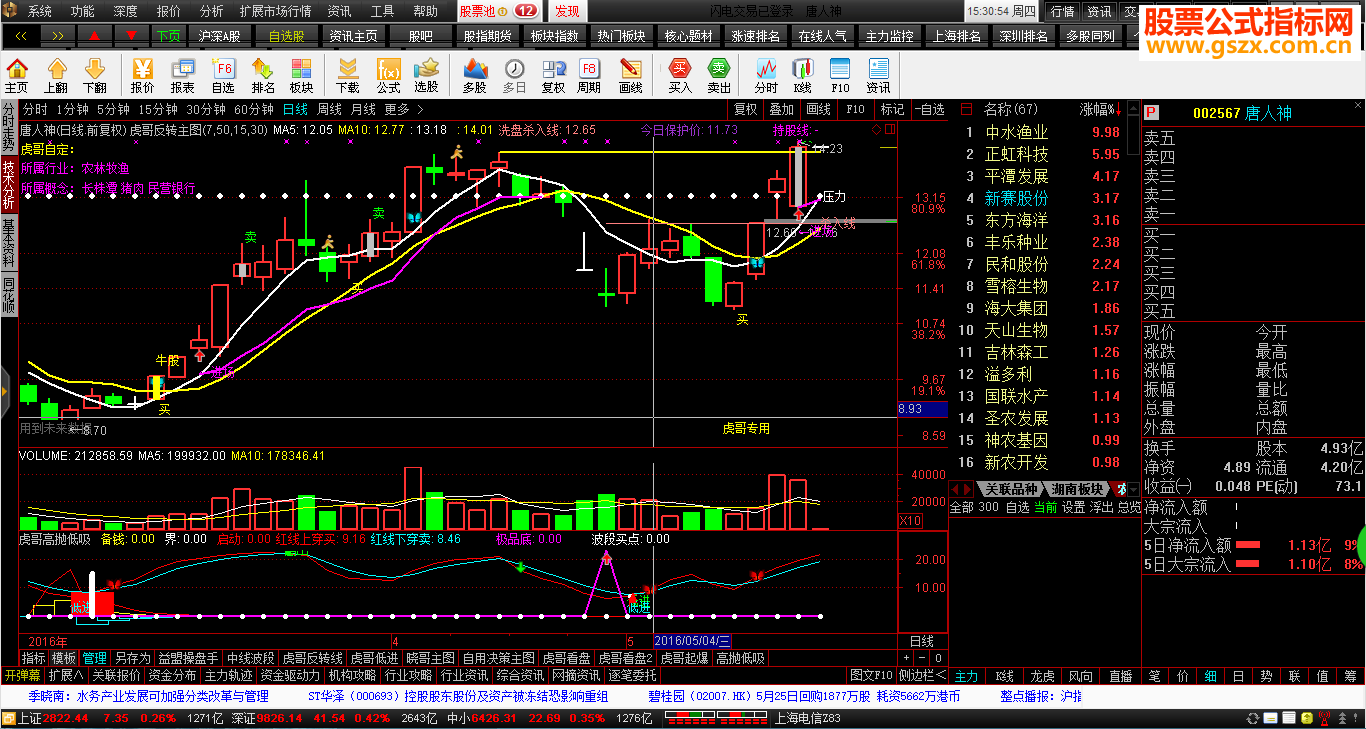The width and height of the screenshot is (1366, 729).
Task: Select the 15分钟 period
Action: click(158, 109)
